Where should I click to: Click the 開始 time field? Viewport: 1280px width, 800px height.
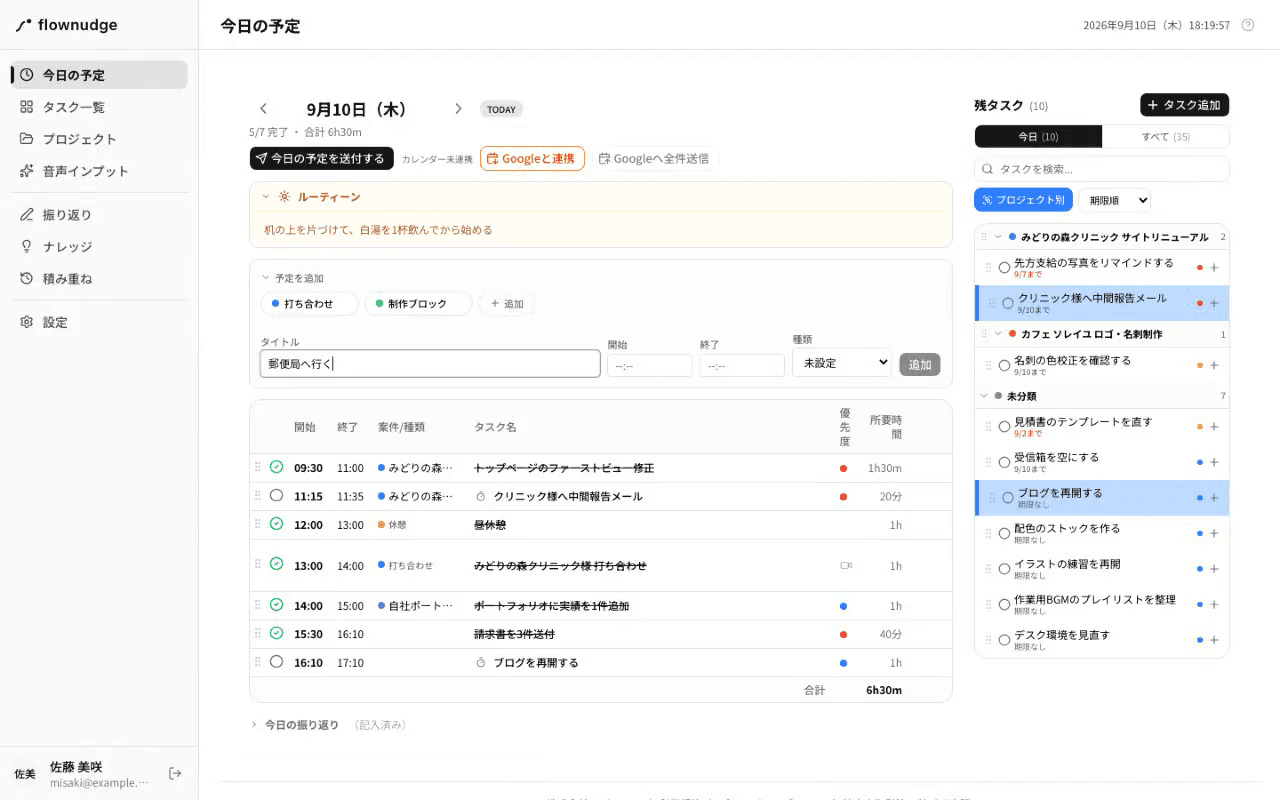[649, 365]
